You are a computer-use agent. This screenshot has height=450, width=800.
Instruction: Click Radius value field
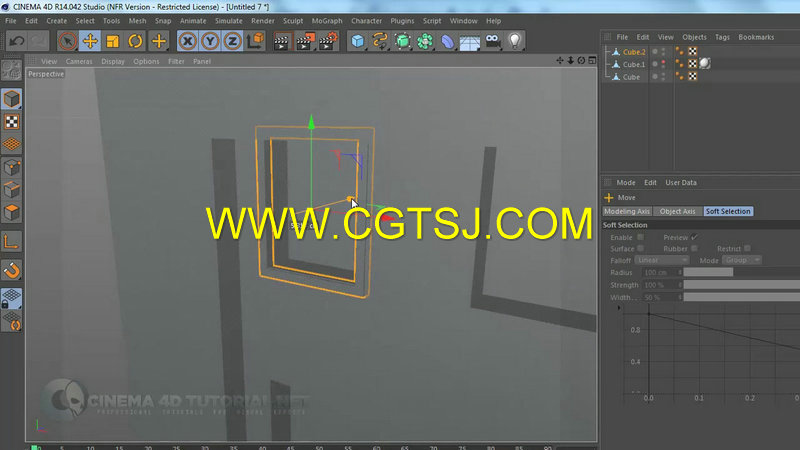pos(659,272)
